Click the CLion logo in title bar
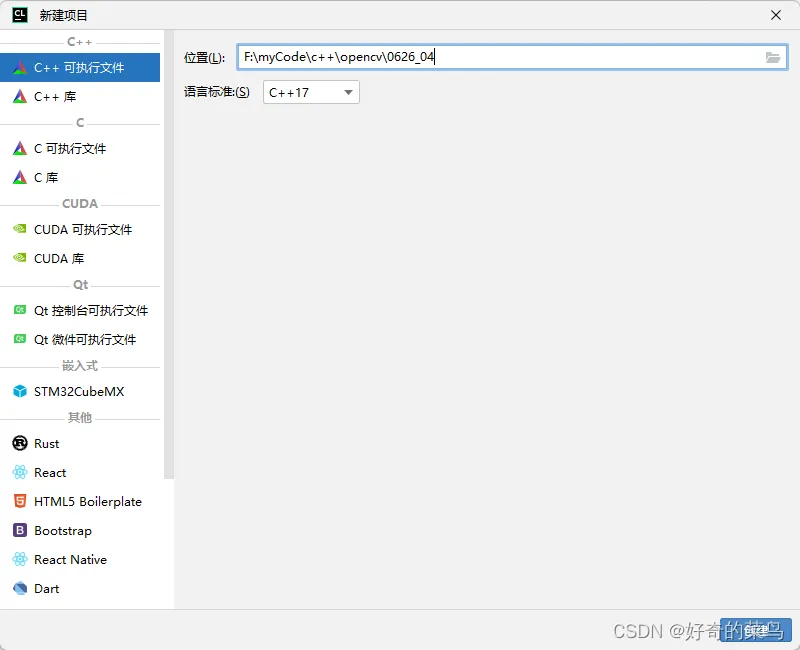 coord(19,15)
